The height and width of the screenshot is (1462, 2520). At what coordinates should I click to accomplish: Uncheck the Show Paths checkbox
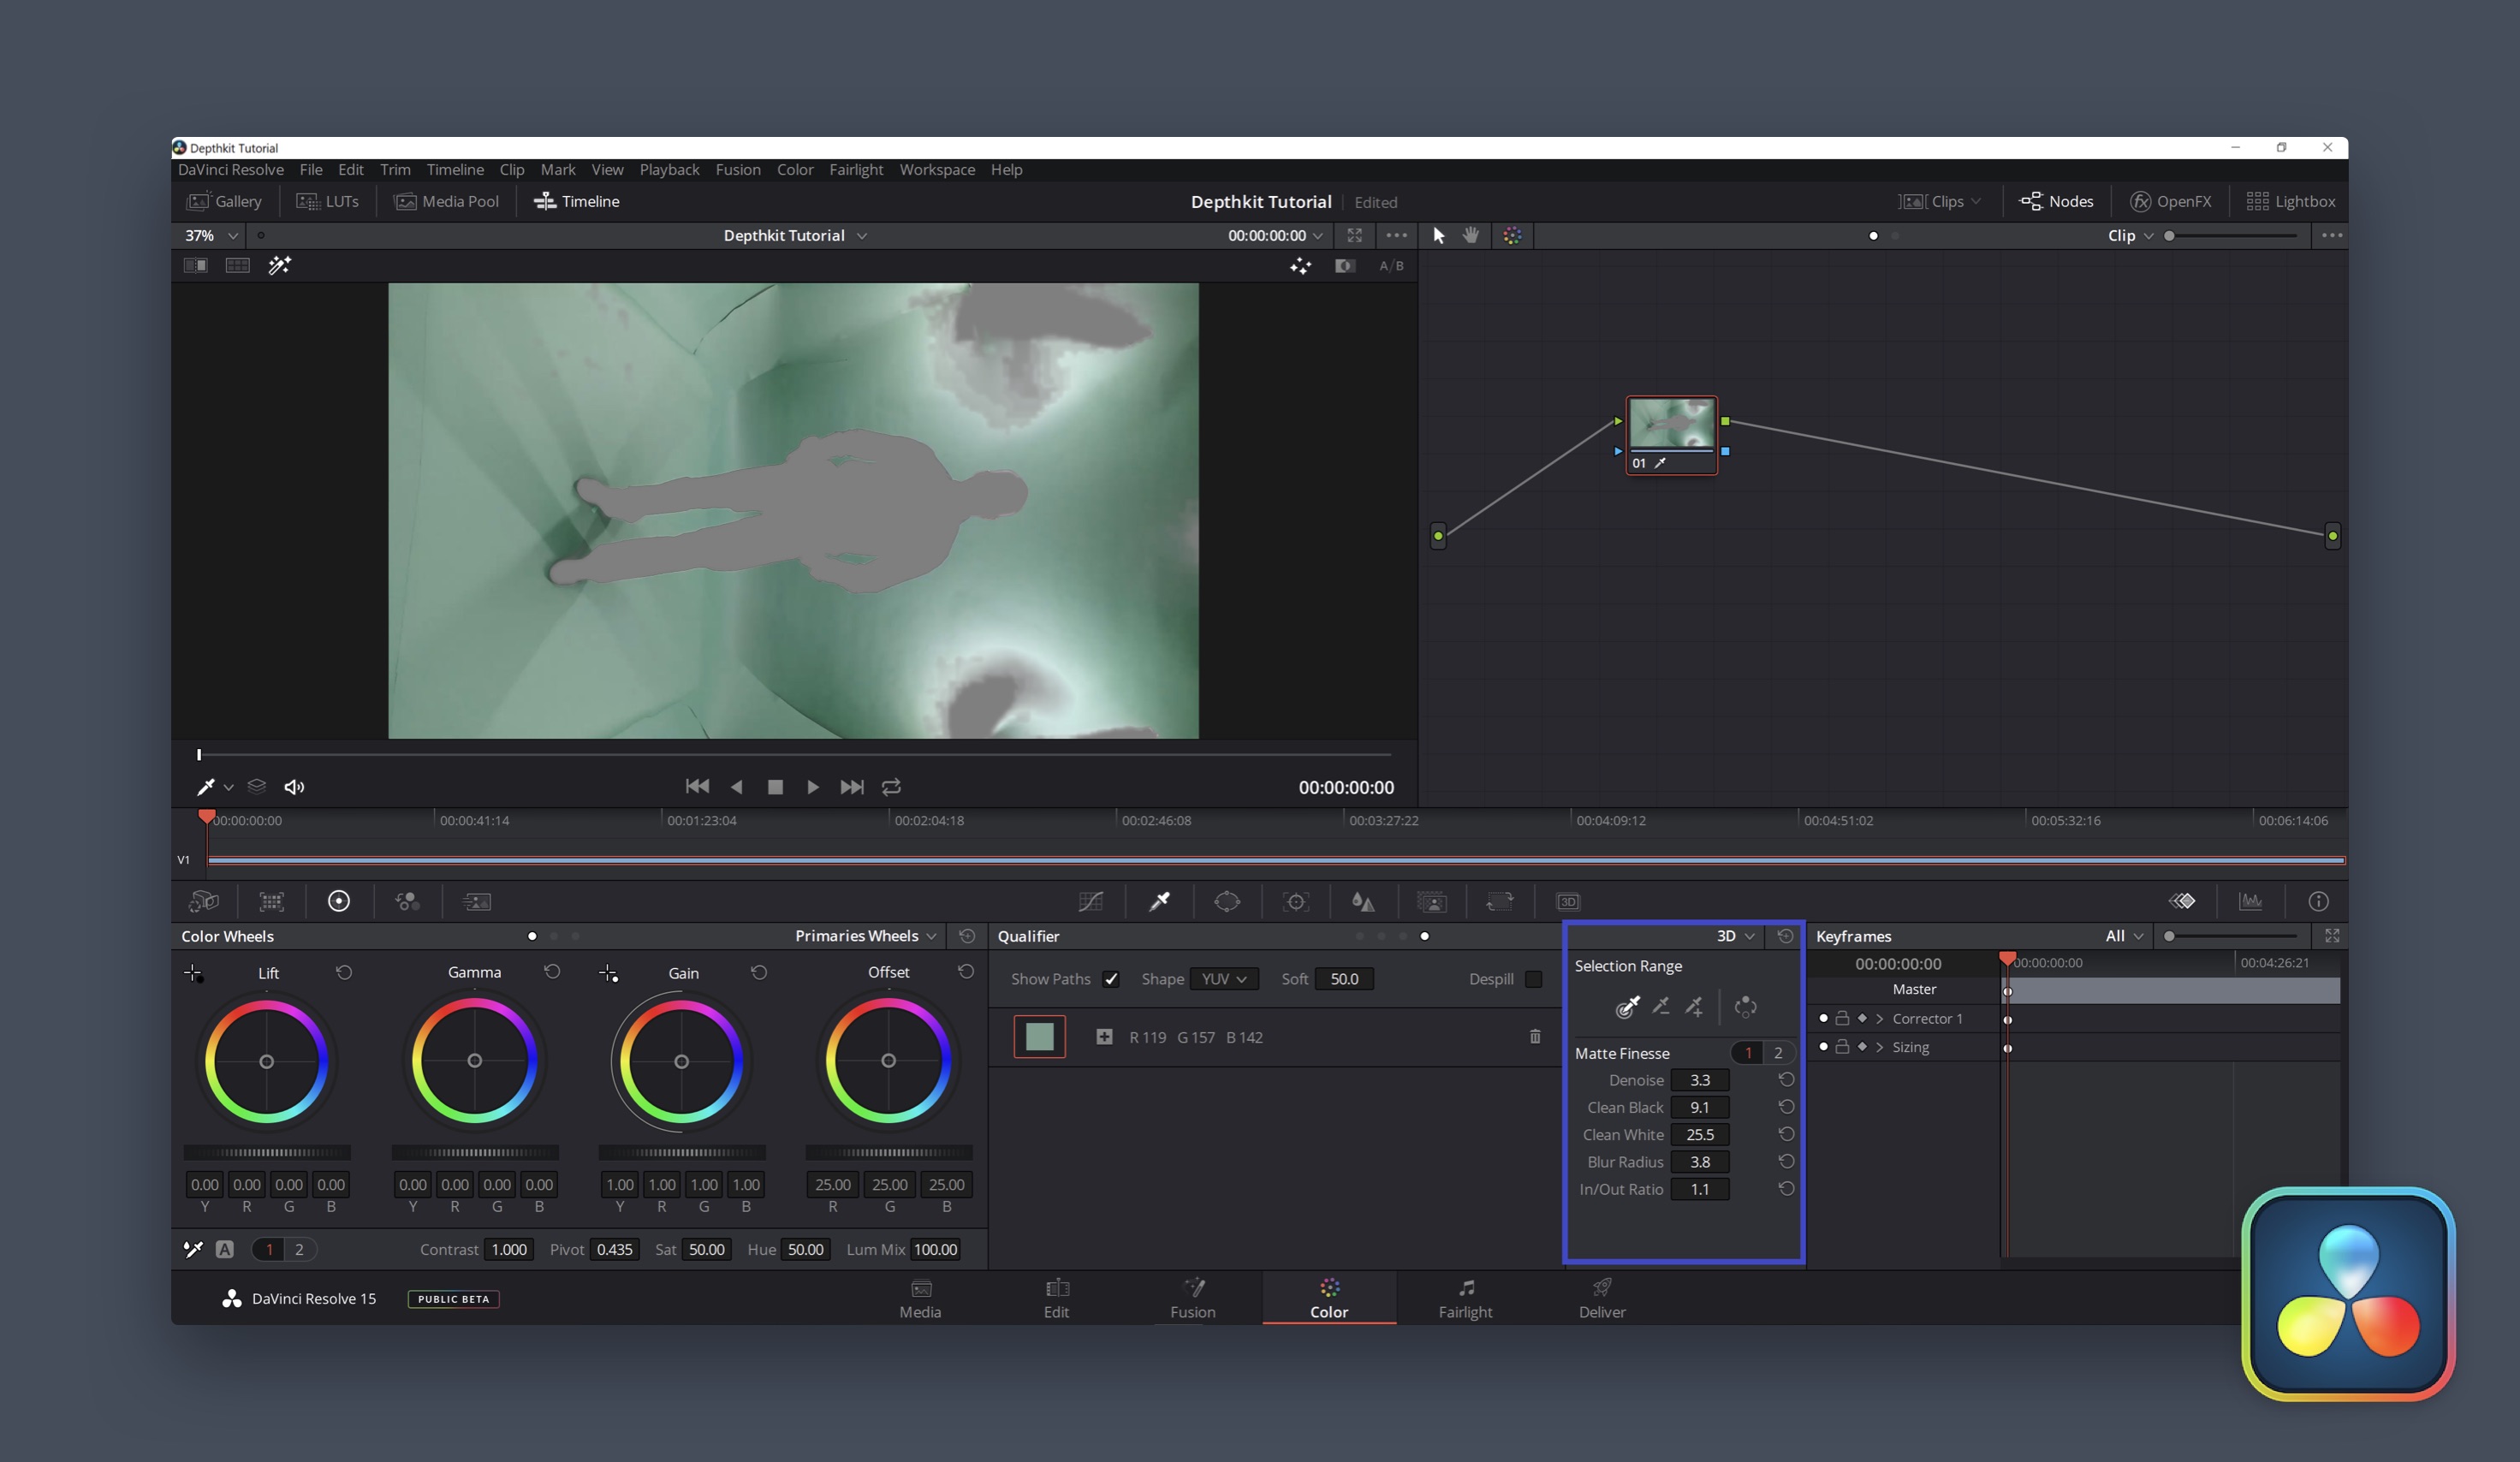click(1111, 979)
